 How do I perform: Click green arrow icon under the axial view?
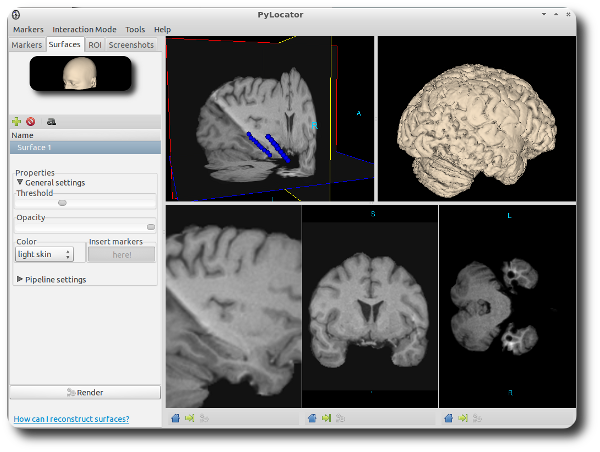coord(463,418)
